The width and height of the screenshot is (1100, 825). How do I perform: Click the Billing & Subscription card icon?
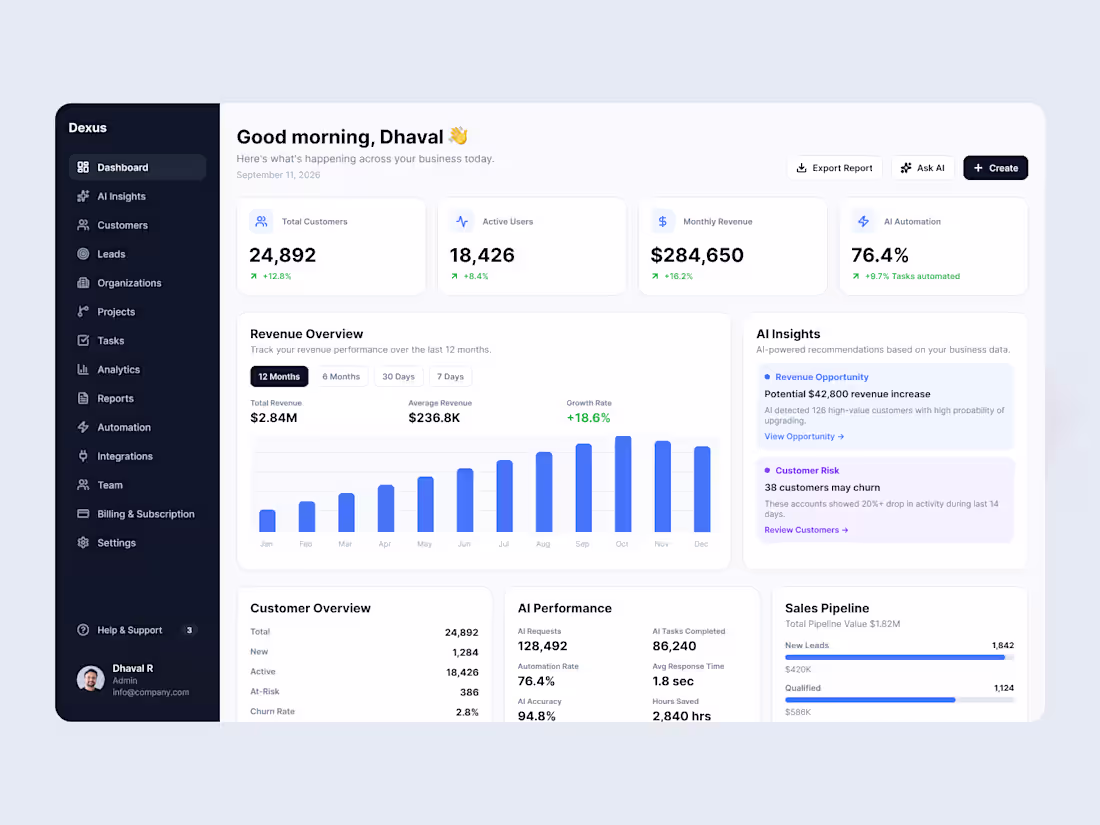[x=83, y=514]
